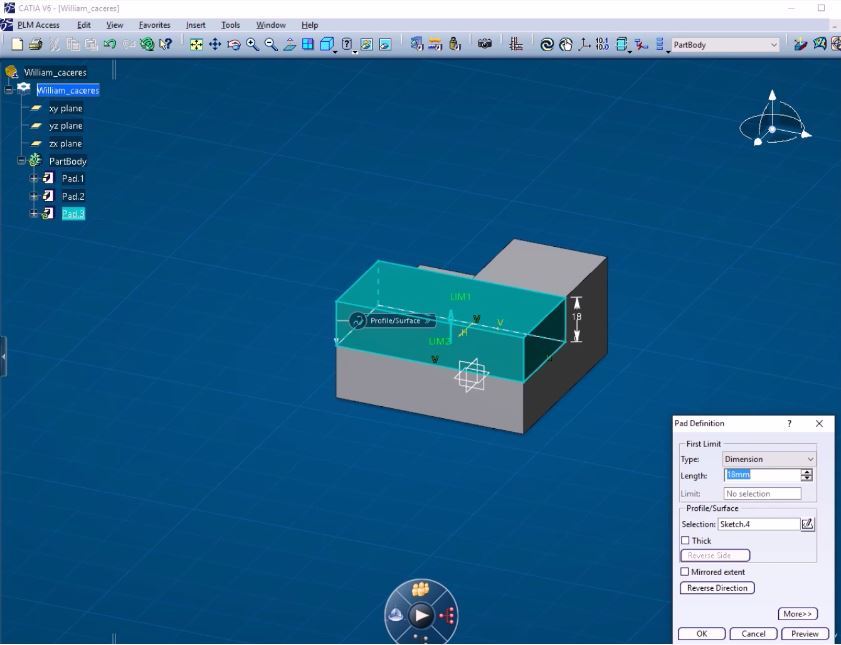Select the Pan view tool
Image resolution: width=841 pixels, height=645 pixels.
point(215,45)
